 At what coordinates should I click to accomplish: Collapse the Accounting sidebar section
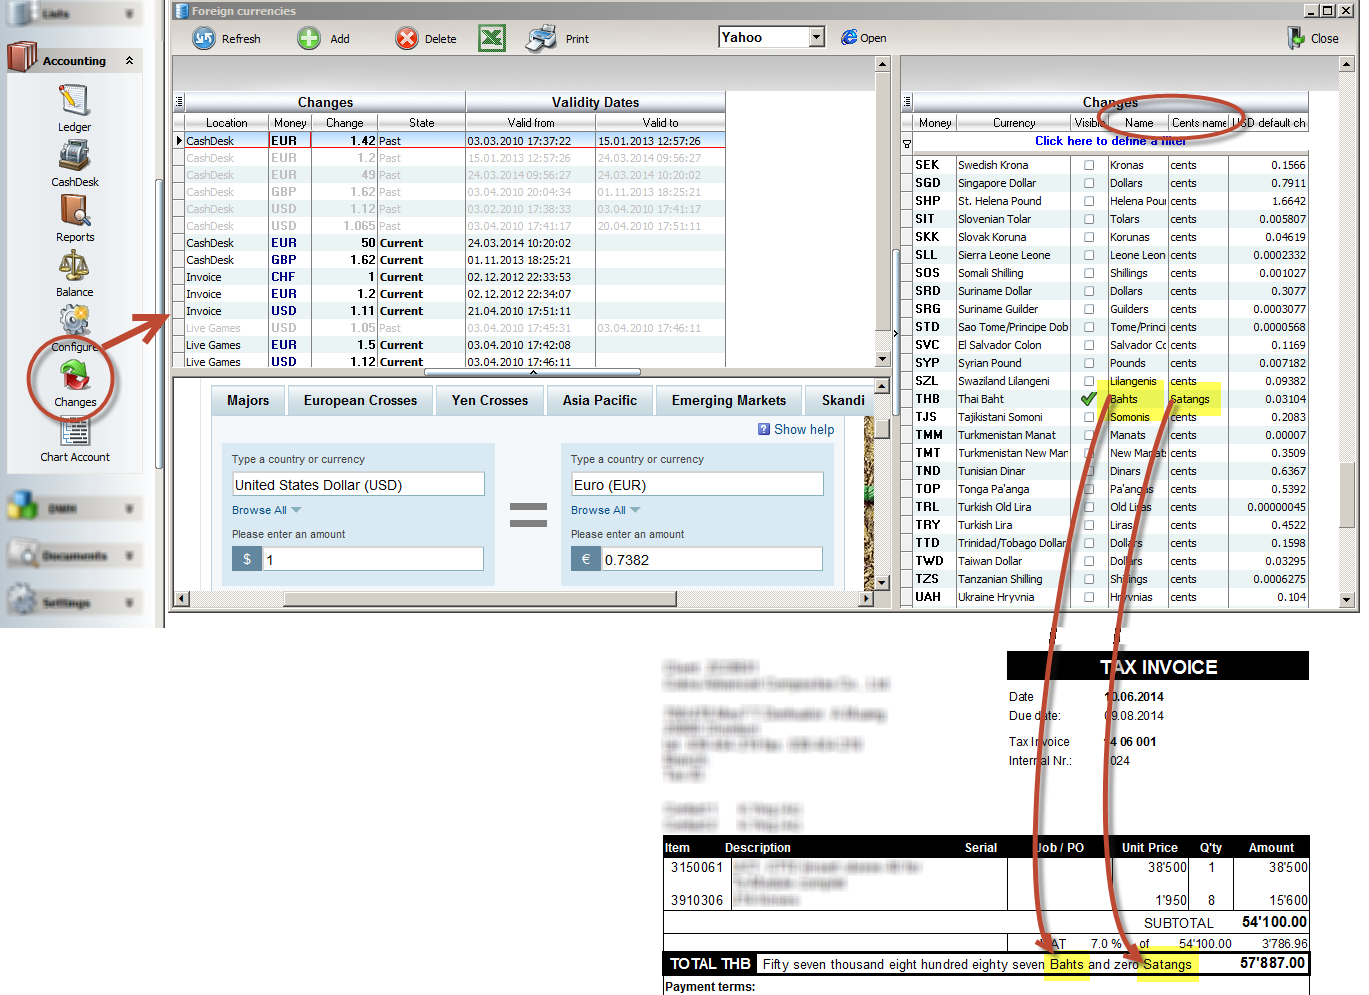click(129, 61)
